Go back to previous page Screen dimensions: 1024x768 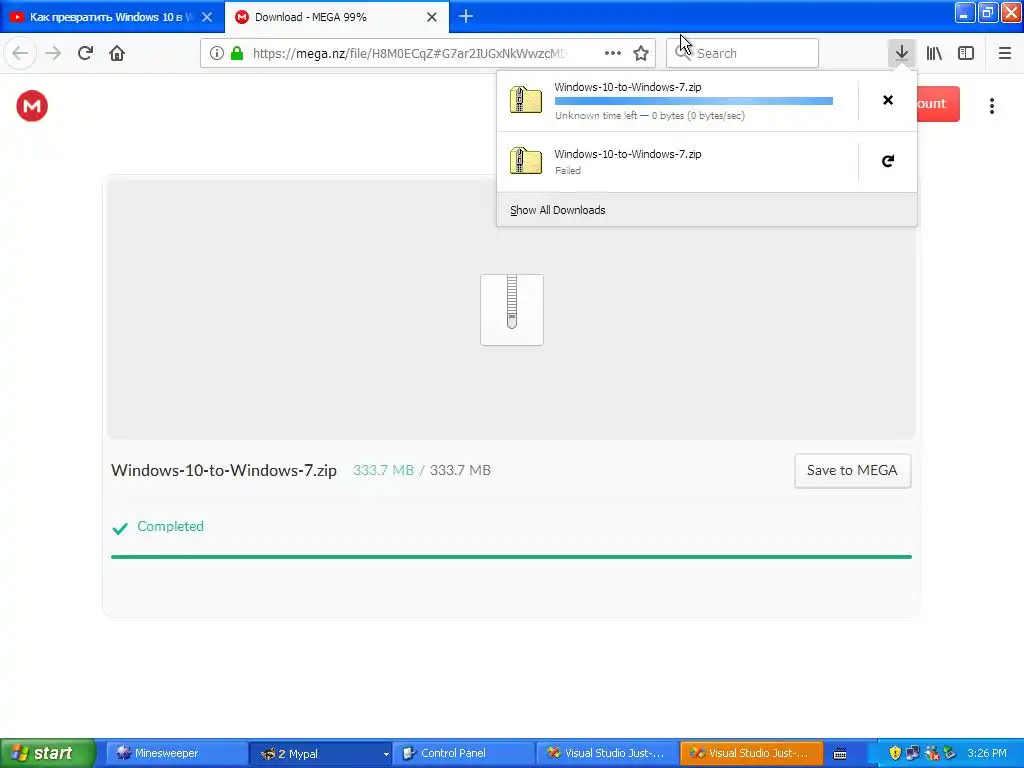coord(20,53)
